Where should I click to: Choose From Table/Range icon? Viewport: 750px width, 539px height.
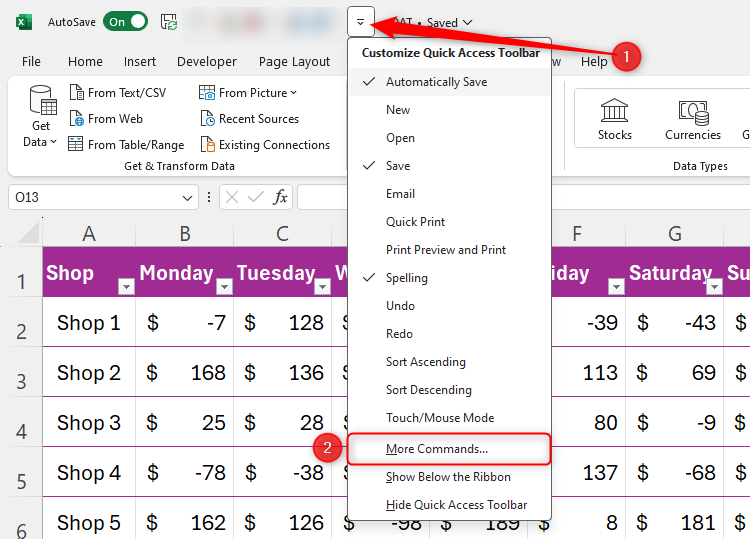[77, 145]
